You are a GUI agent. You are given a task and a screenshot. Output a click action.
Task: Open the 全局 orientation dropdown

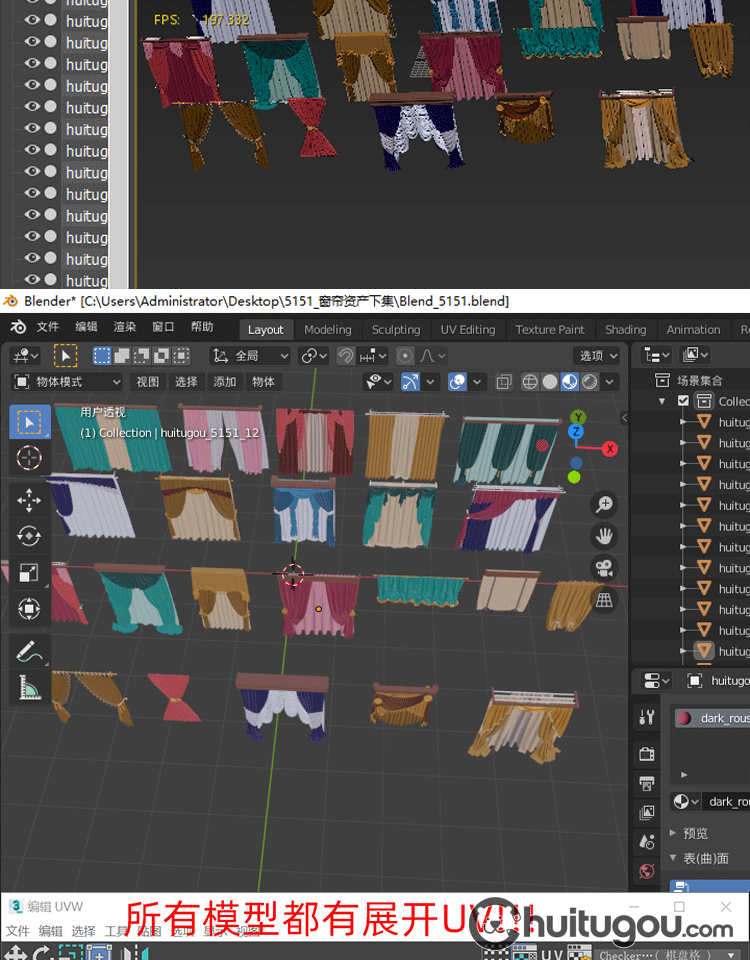pos(250,356)
